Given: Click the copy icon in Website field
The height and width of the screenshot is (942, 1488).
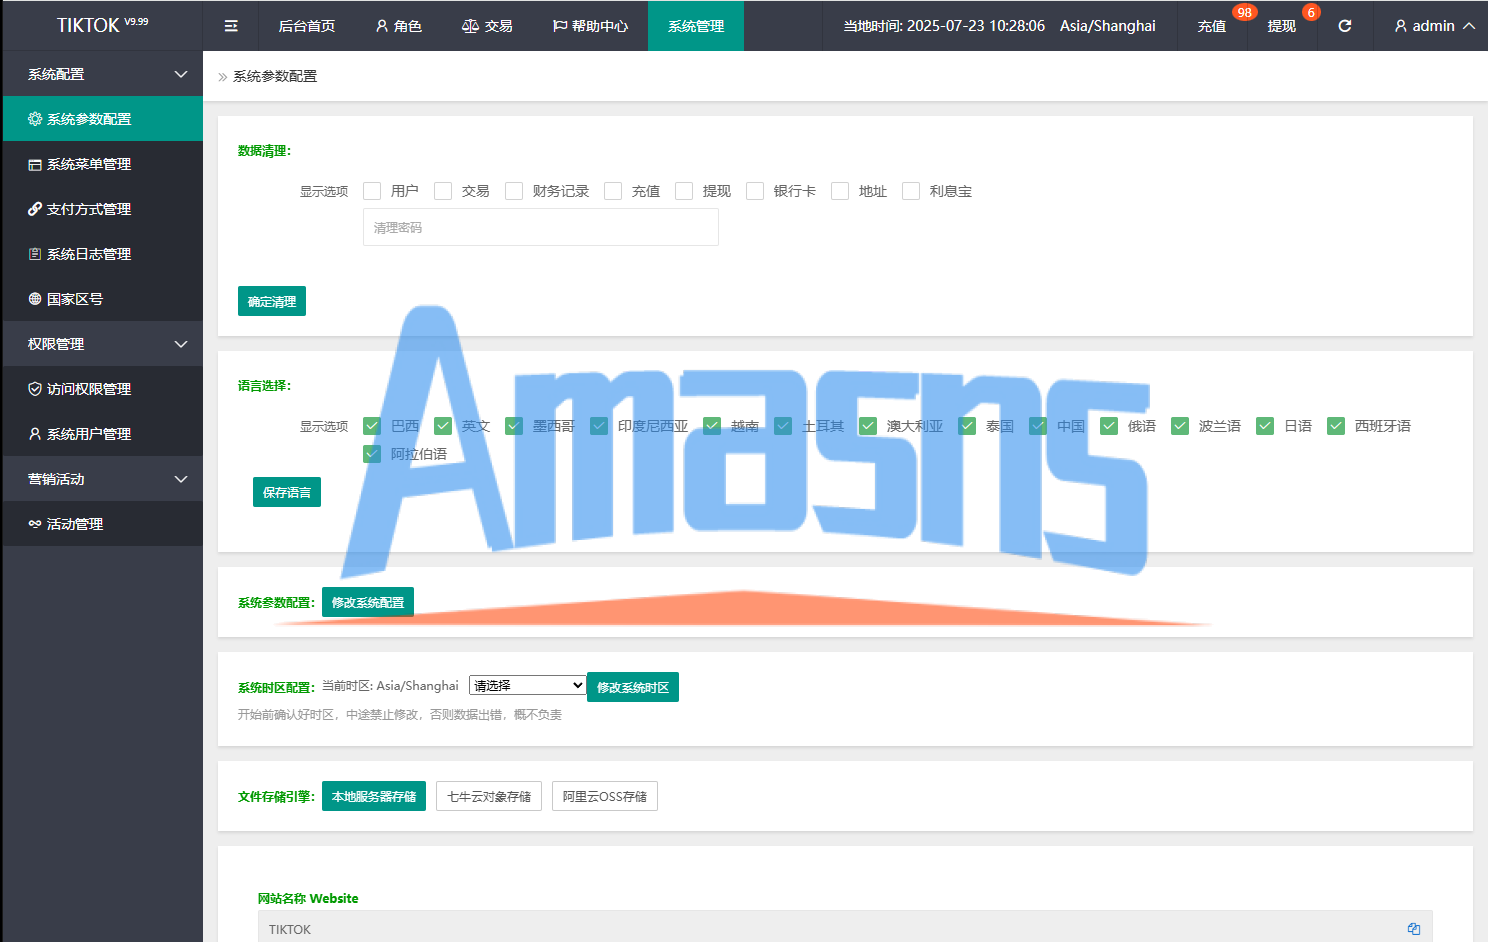Looking at the screenshot, I should tap(1413, 929).
